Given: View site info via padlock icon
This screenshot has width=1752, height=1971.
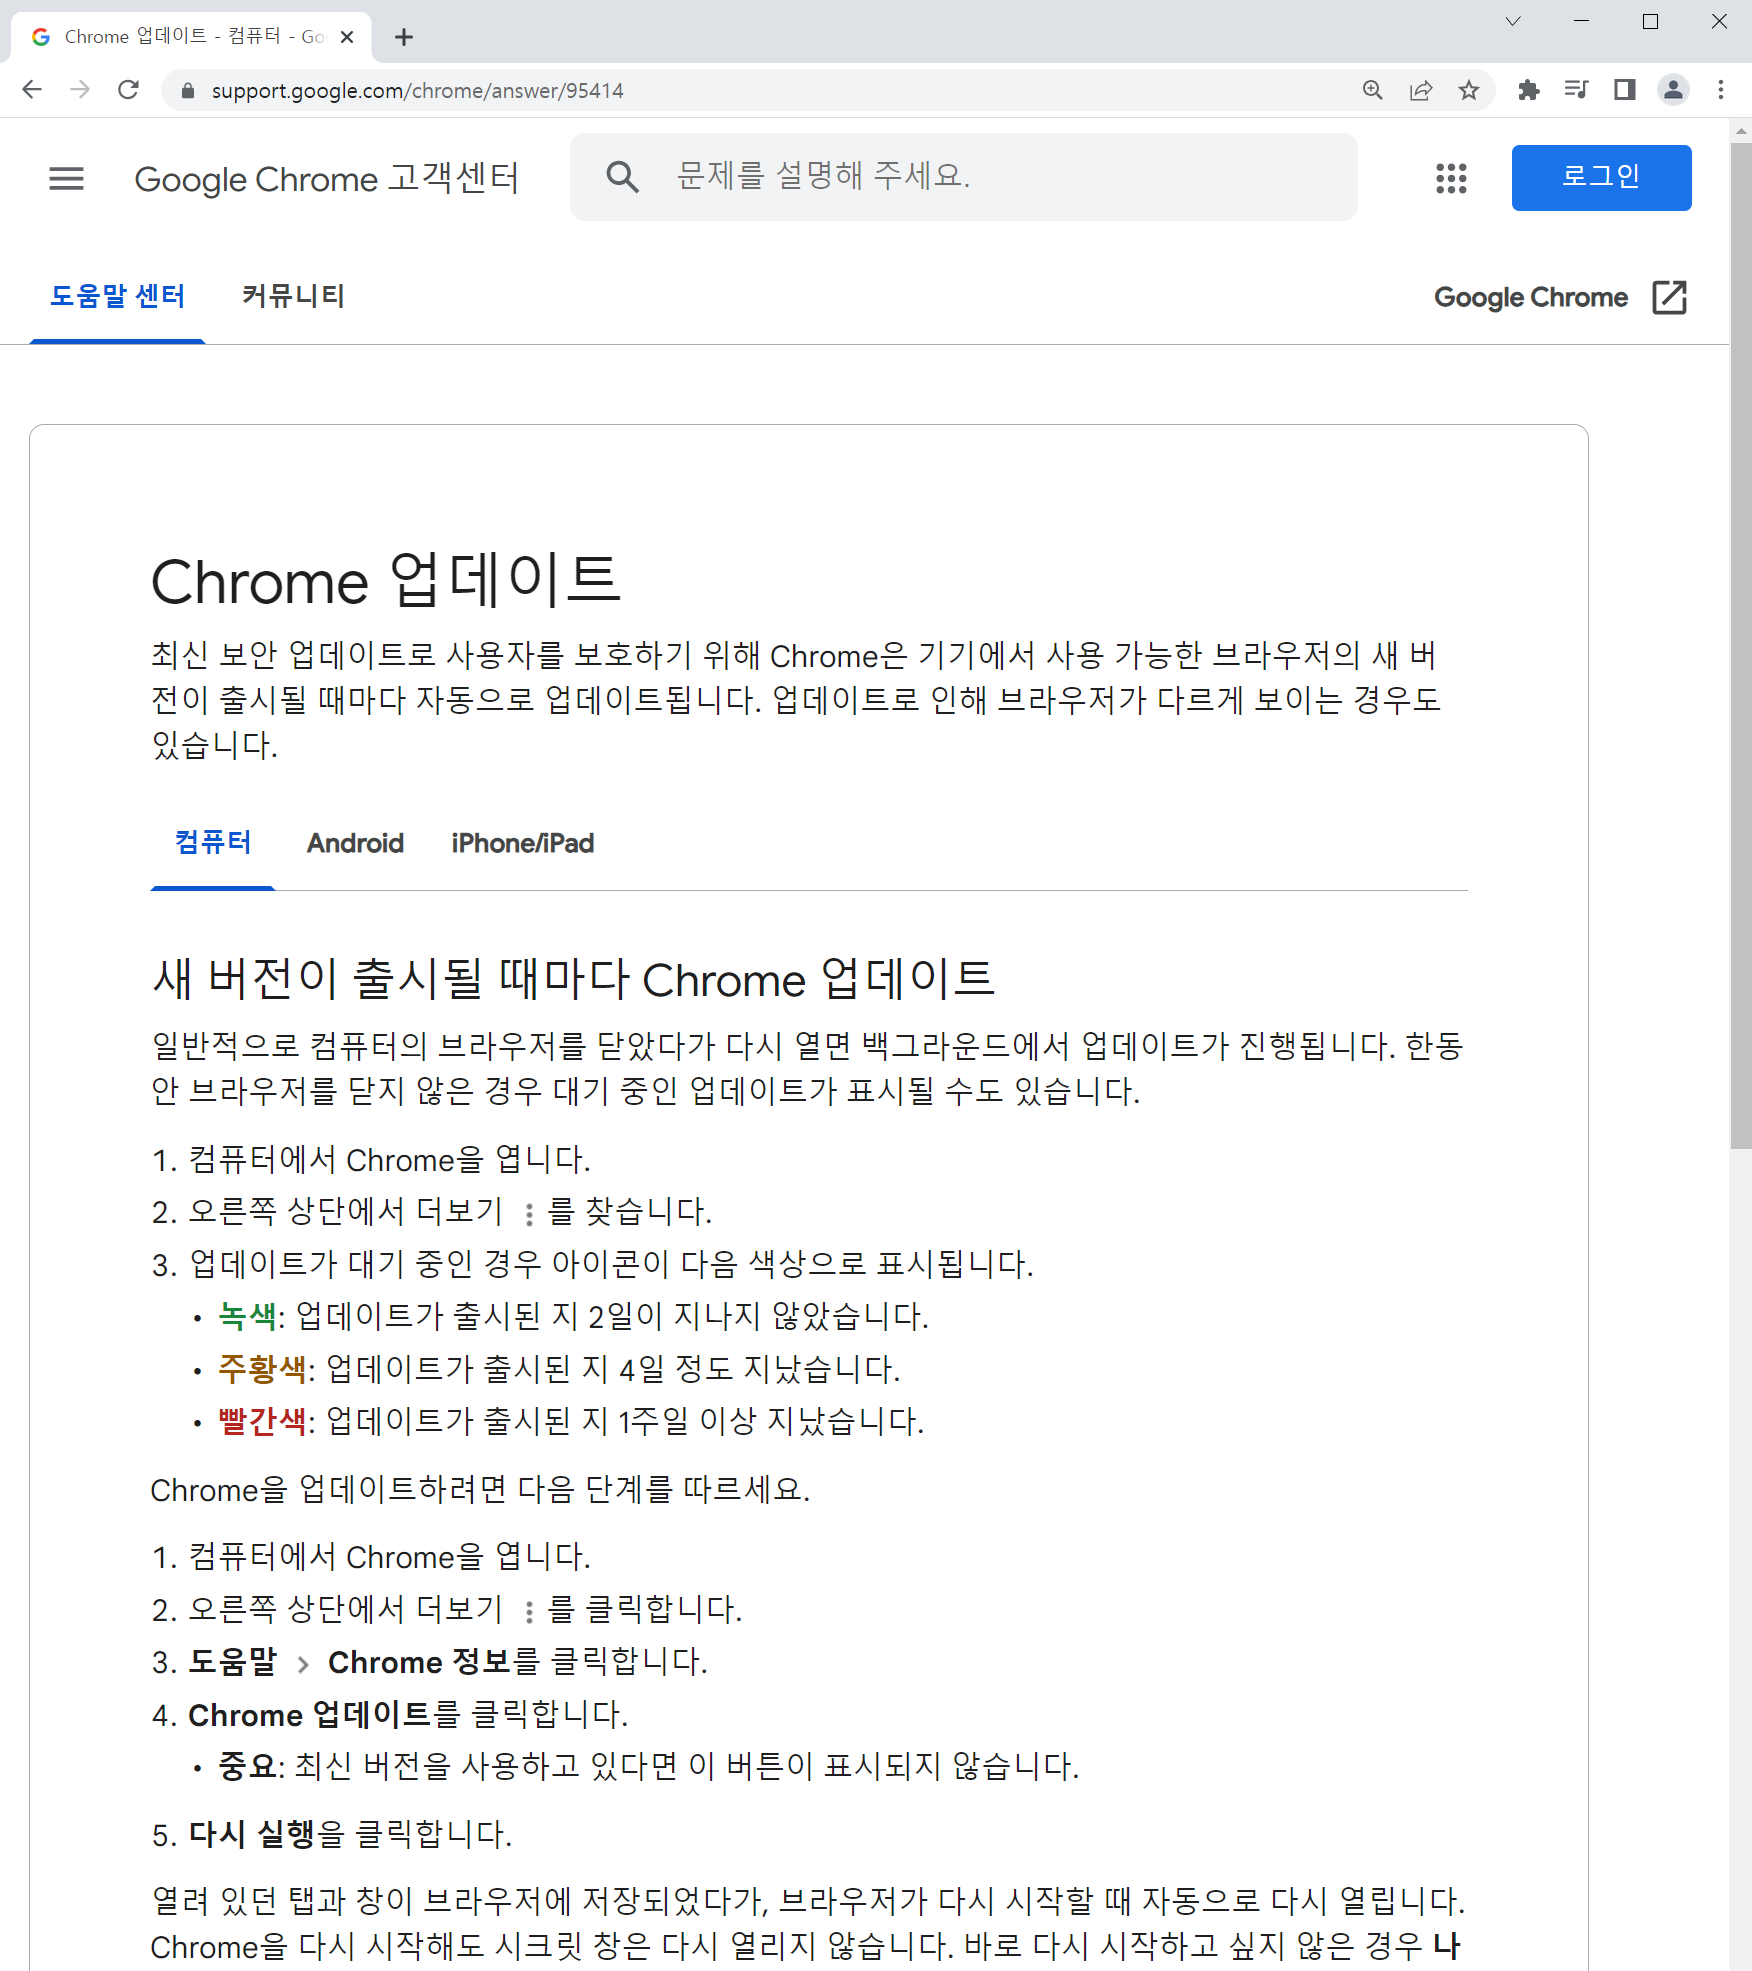Looking at the screenshot, I should [187, 91].
